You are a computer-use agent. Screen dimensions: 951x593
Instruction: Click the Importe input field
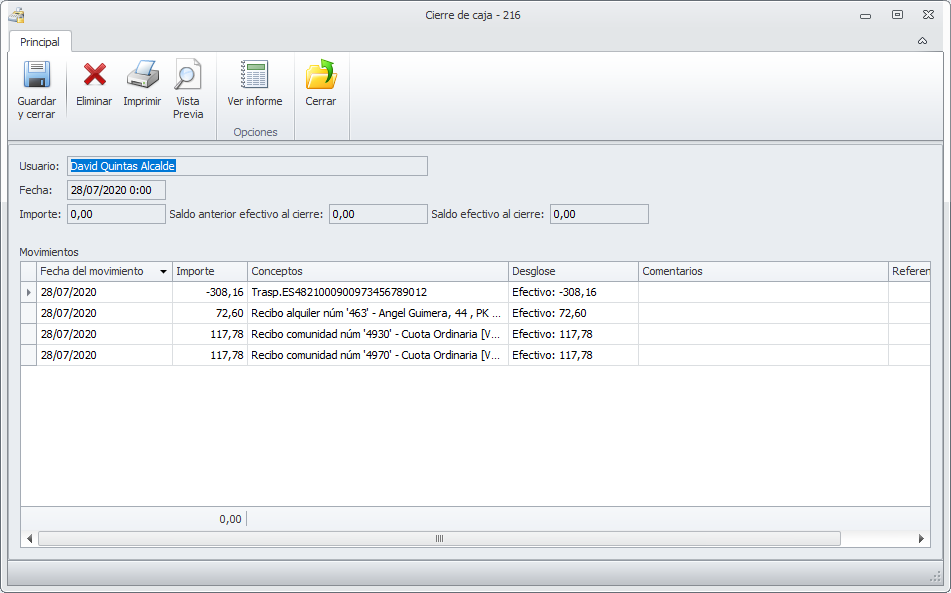tap(116, 214)
